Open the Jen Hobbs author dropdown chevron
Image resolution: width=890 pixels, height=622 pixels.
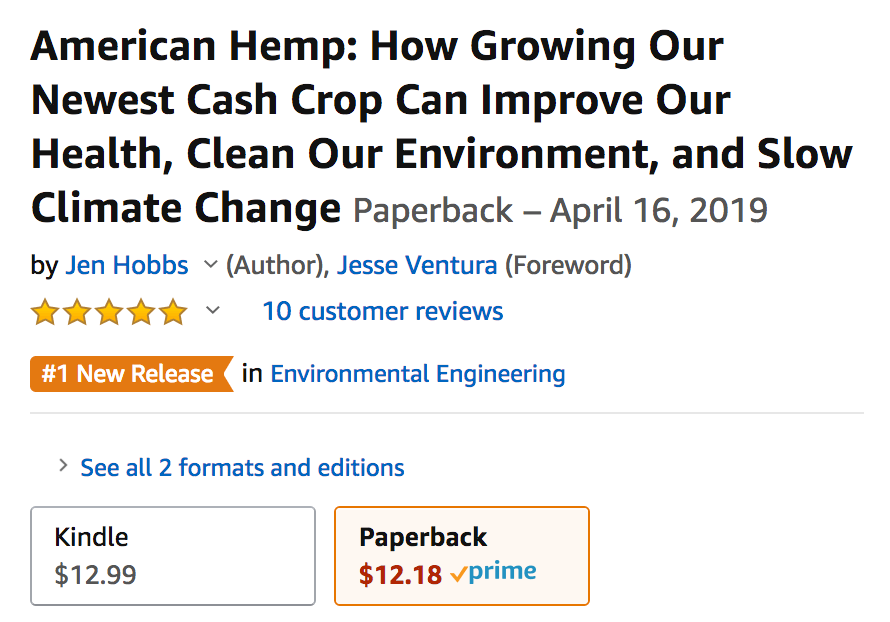click(211, 264)
